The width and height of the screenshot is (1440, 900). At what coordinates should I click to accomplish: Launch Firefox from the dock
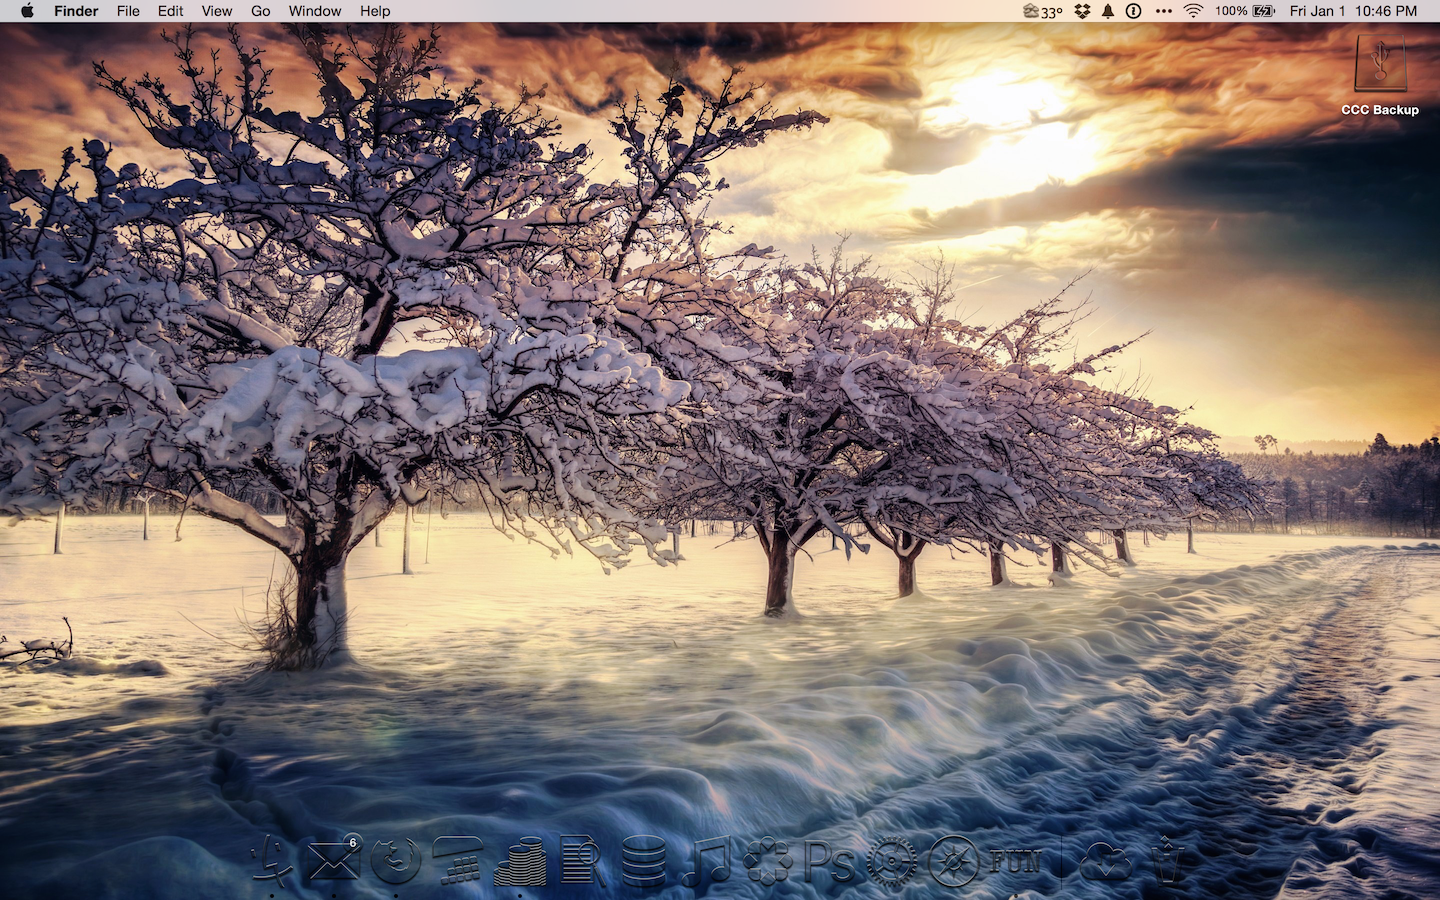pos(396,860)
